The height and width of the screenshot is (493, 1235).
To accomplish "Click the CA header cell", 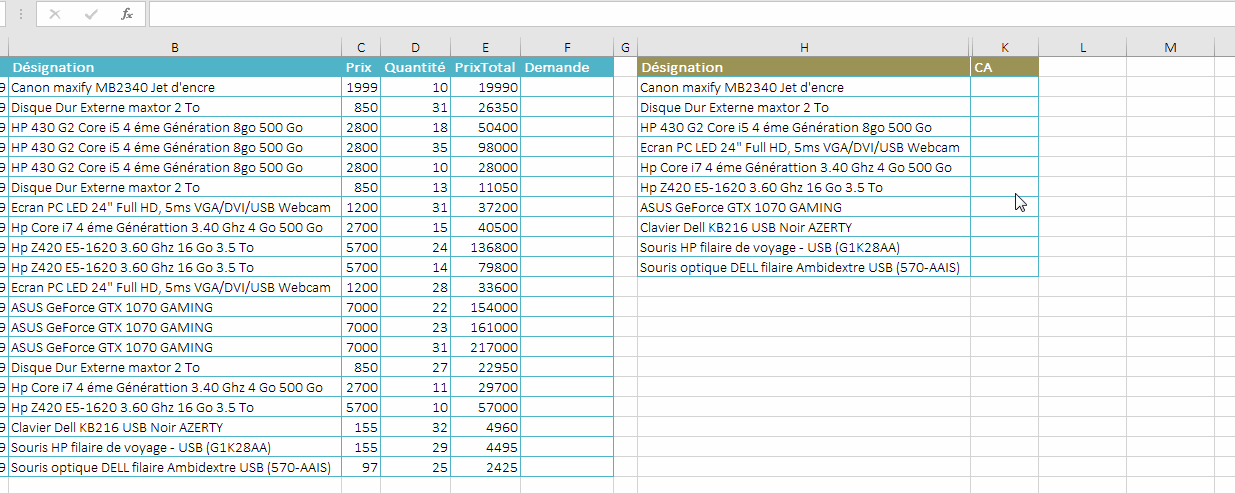I will pyautogui.click(x=1004, y=67).
